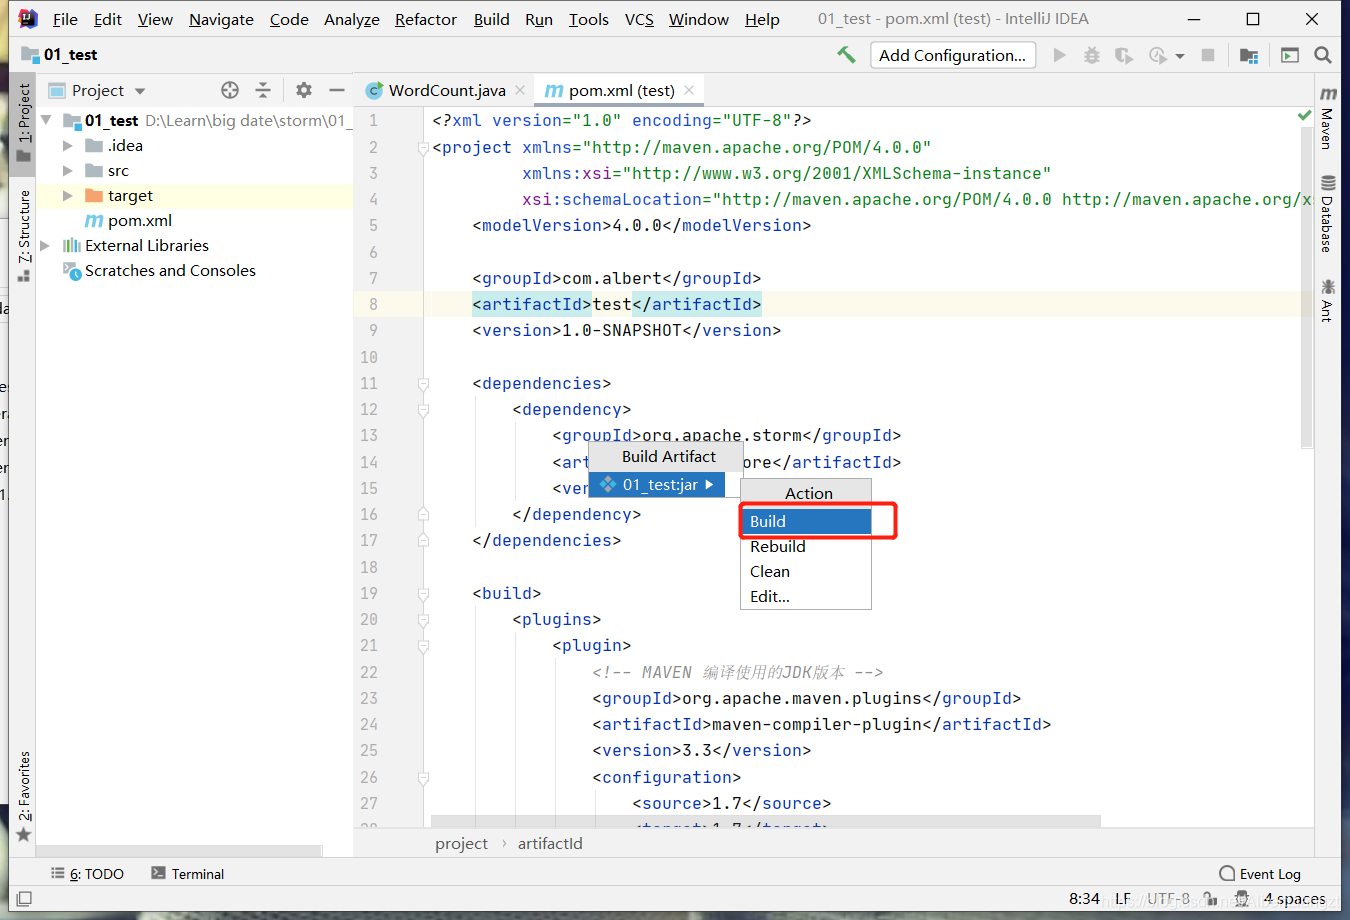Click the Debug bug icon

[1092, 55]
